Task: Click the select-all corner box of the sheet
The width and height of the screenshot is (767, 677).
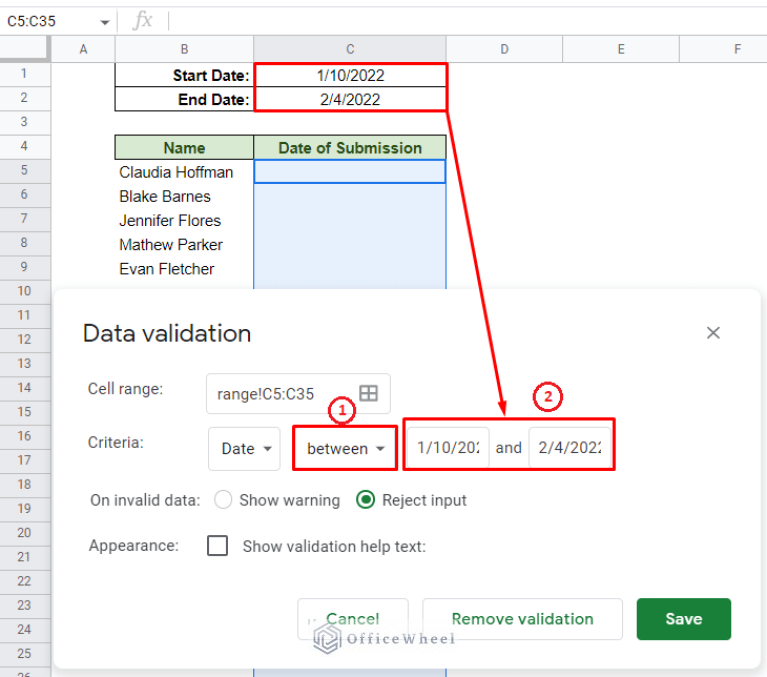Action: point(24,49)
